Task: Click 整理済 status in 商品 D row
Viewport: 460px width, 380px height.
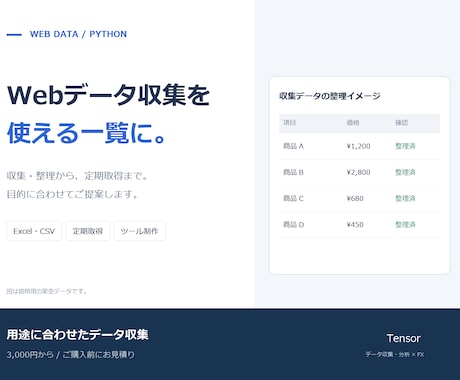Action: (405, 225)
